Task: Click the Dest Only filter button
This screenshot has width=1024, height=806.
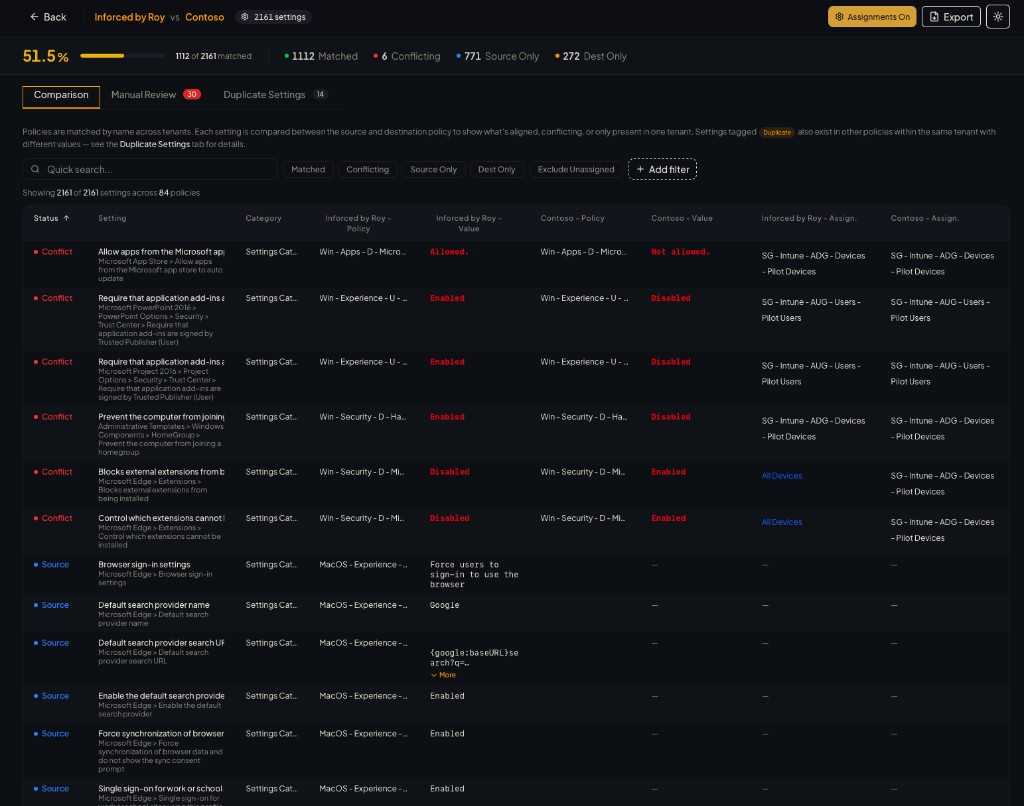Action: (497, 169)
